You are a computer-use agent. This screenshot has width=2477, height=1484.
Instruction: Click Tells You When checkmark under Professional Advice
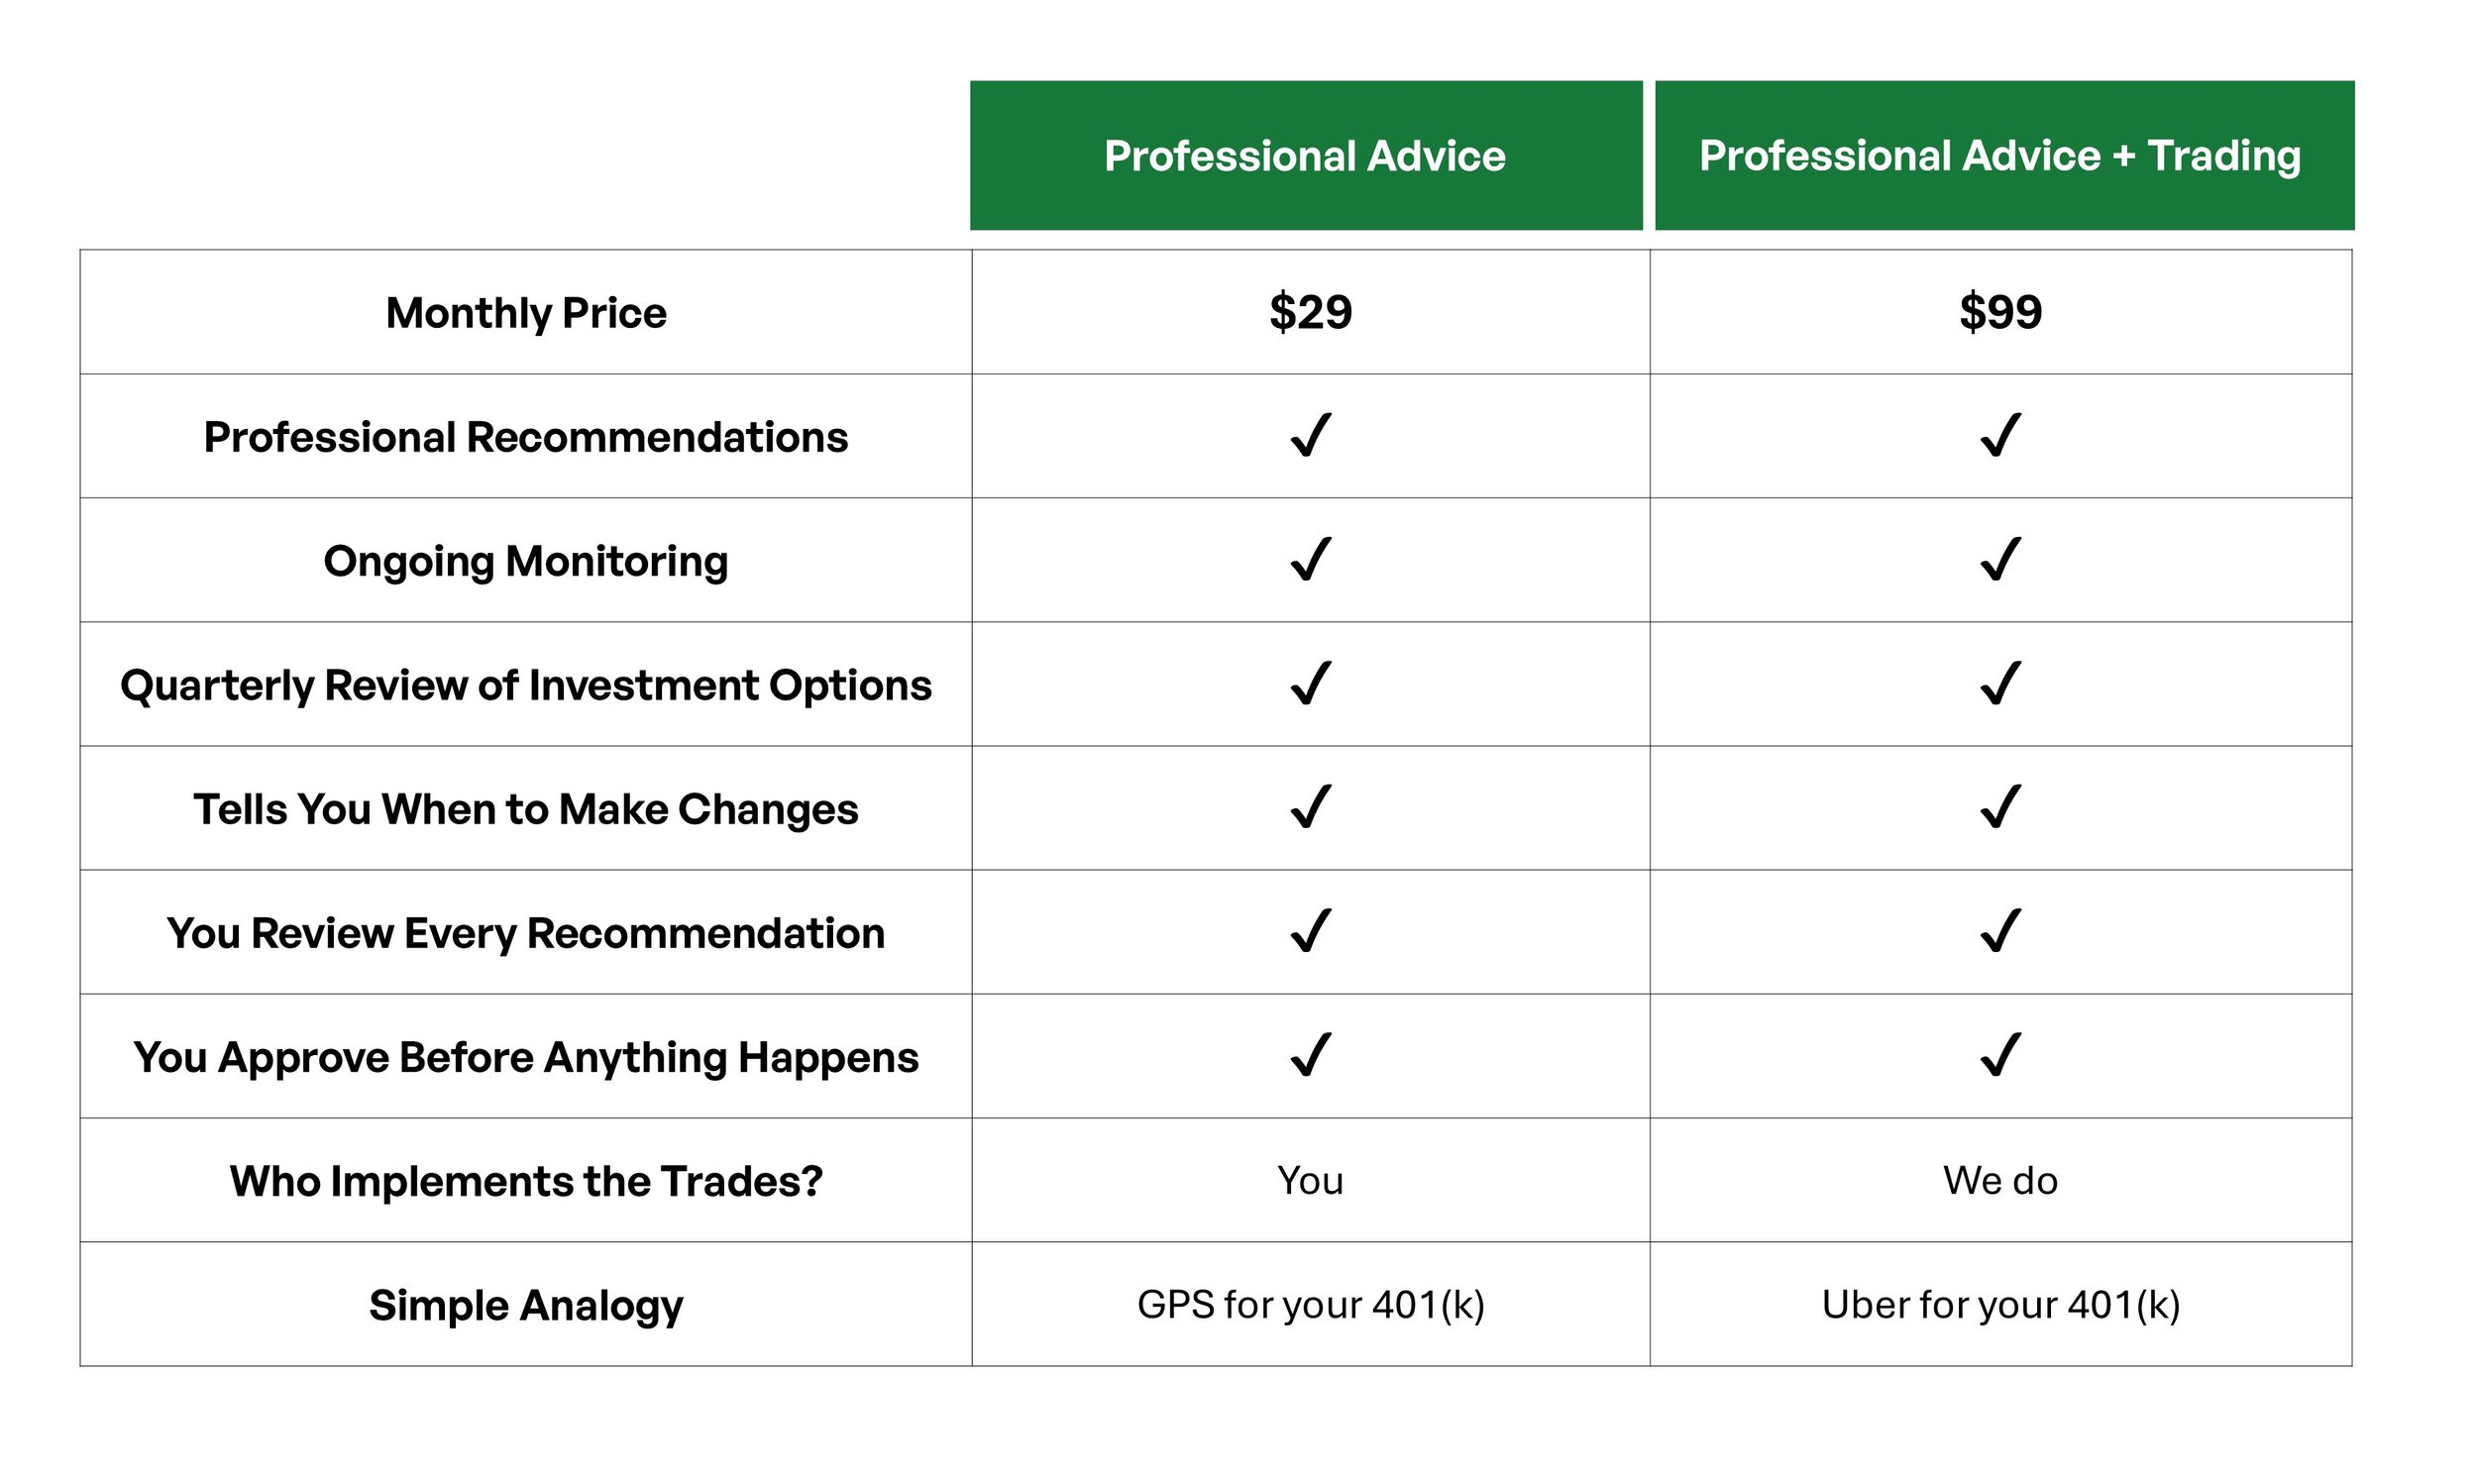click(x=1310, y=807)
